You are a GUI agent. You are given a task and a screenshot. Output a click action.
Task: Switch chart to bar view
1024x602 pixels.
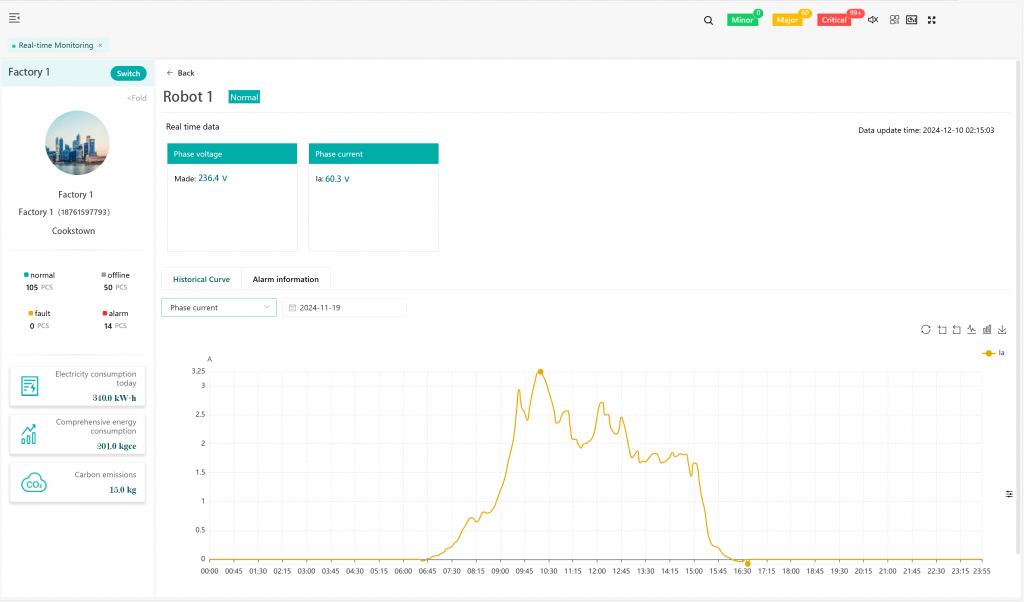point(987,329)
